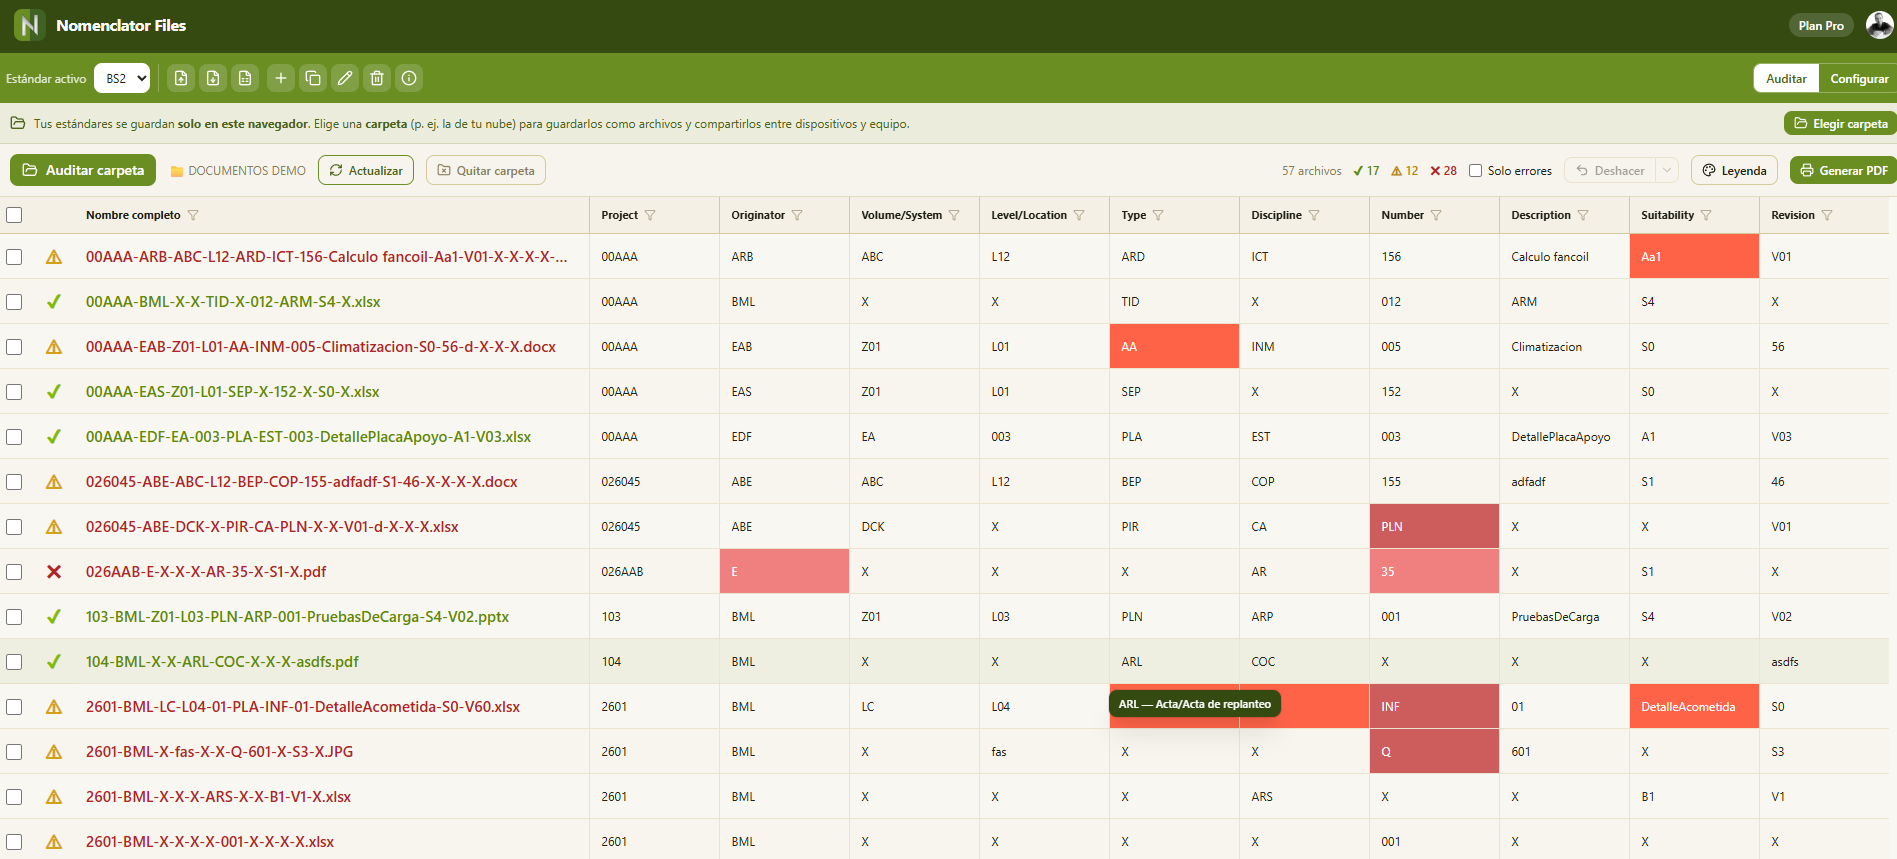
Task: Open filter for Project column
Action: pyautogui.click(x=650, y=215)
